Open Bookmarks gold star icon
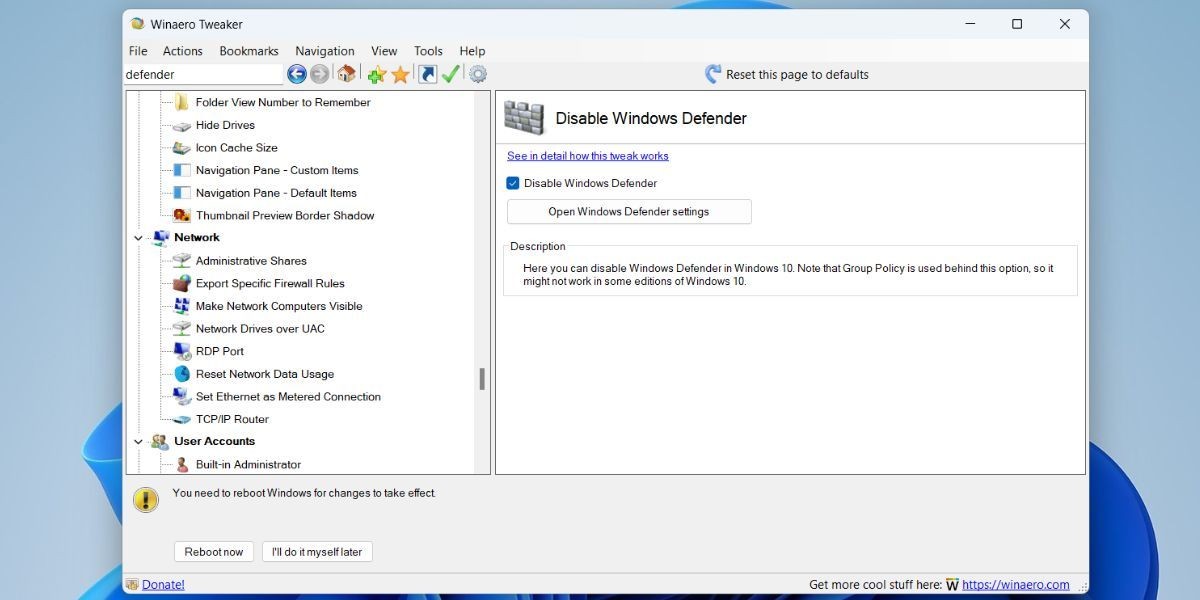Image resolution: width=1200 pixels, height=600 pixels. pos(400,74)
